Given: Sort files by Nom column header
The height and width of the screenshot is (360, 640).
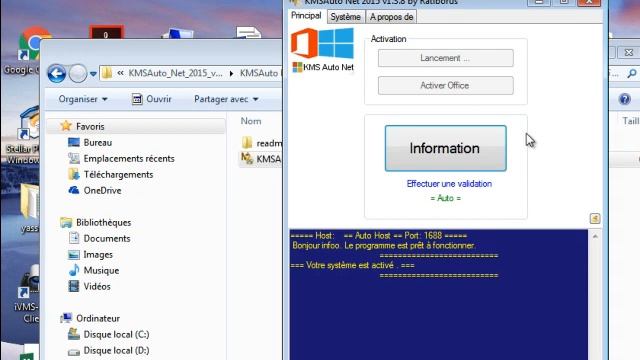Looking at the screenshot, I should coord(251,121).
